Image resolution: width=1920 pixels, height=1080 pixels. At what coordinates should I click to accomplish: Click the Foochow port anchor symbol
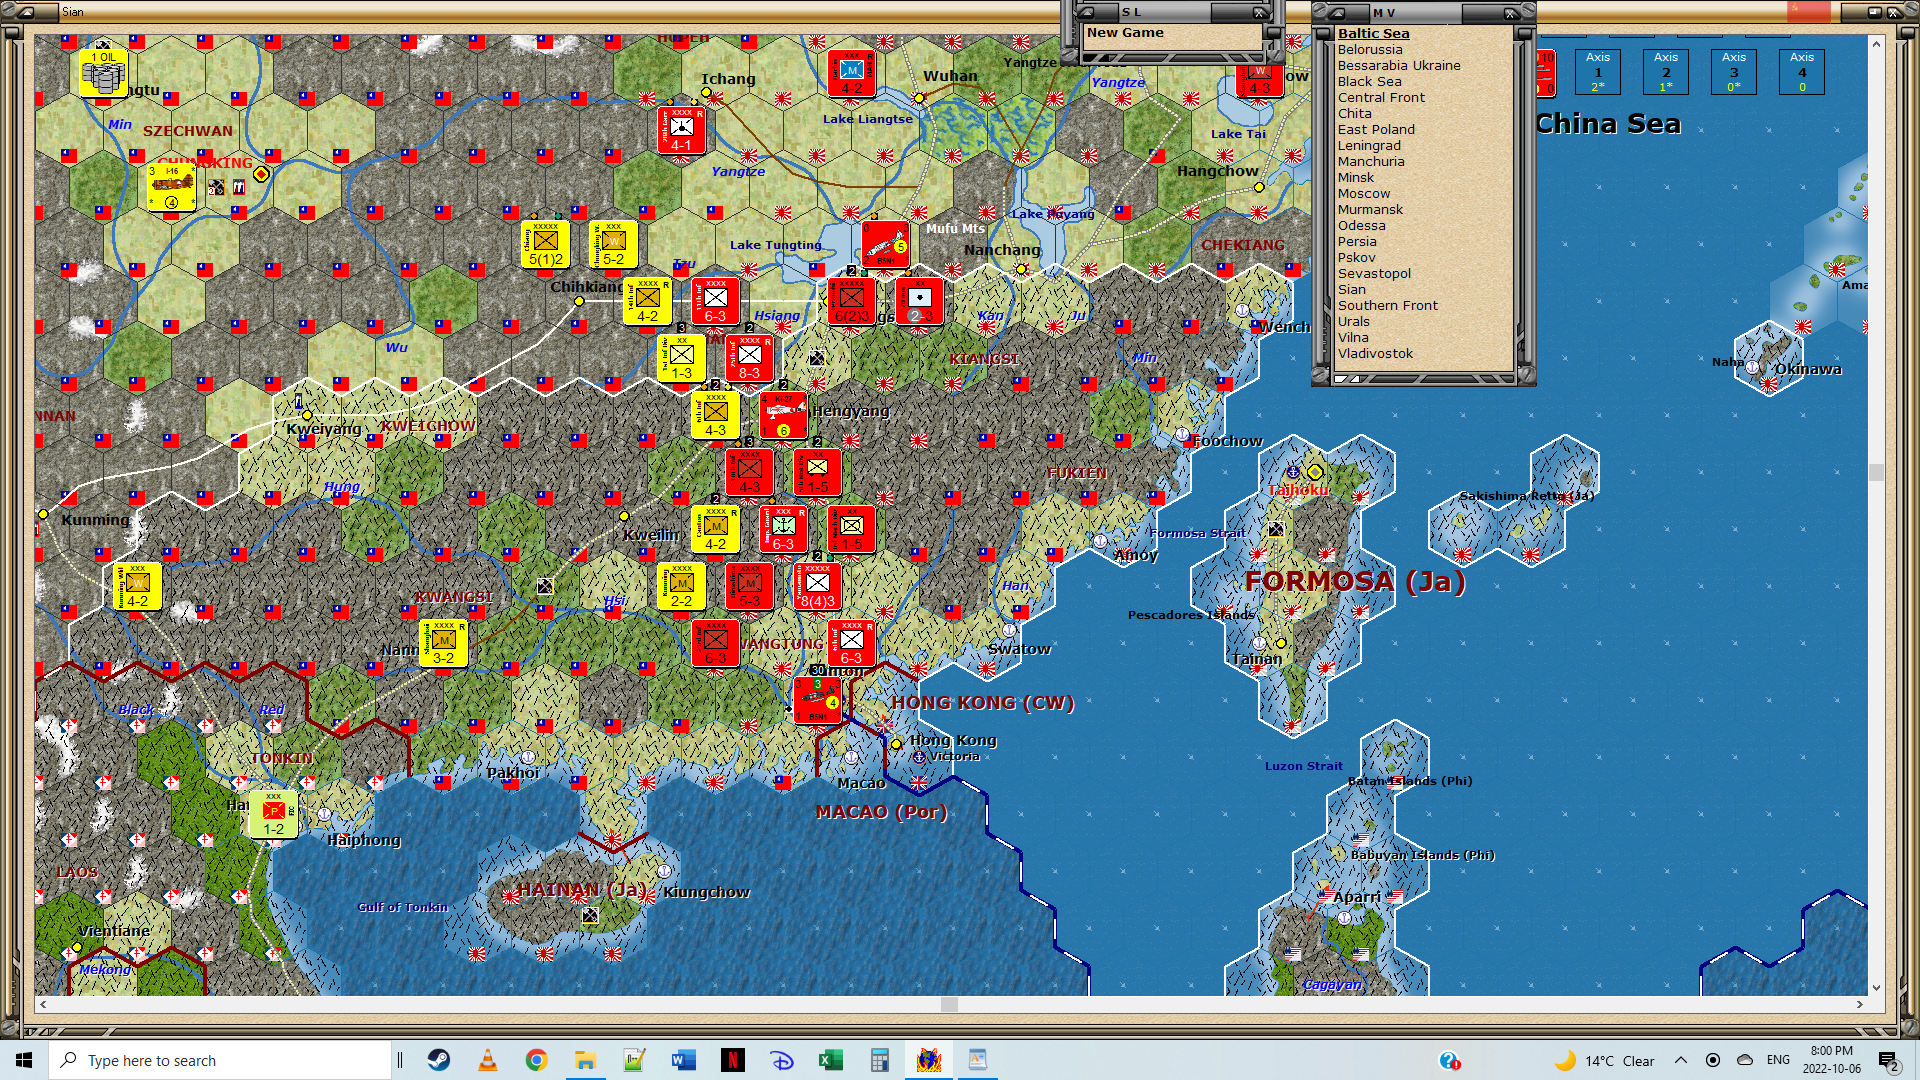[1183, 435]
